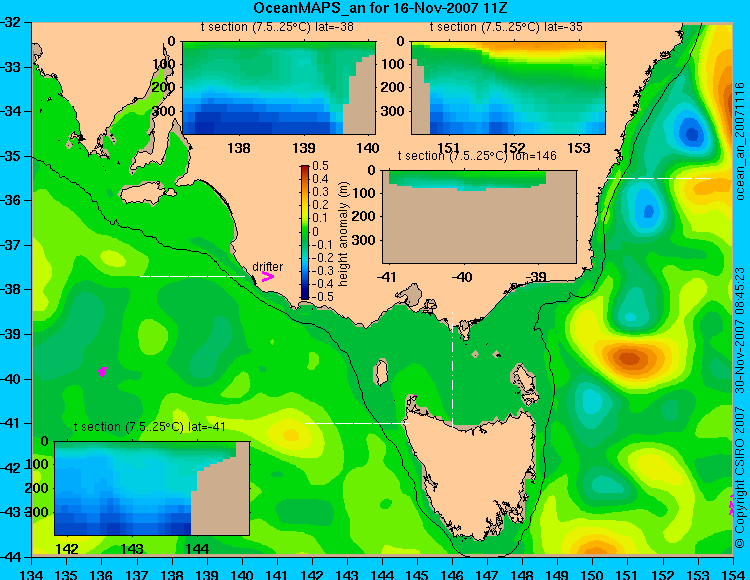Select the 't section (7.5..25°C) lat=-35' heading
The height and width of the screenshot is (580, 750).
click(x=506, y=27)
